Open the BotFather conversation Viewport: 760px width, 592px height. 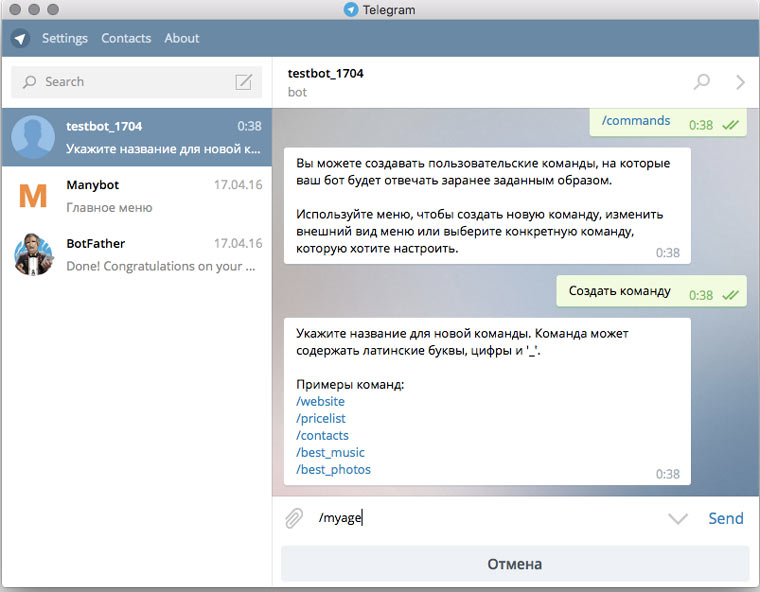(137, 255)
